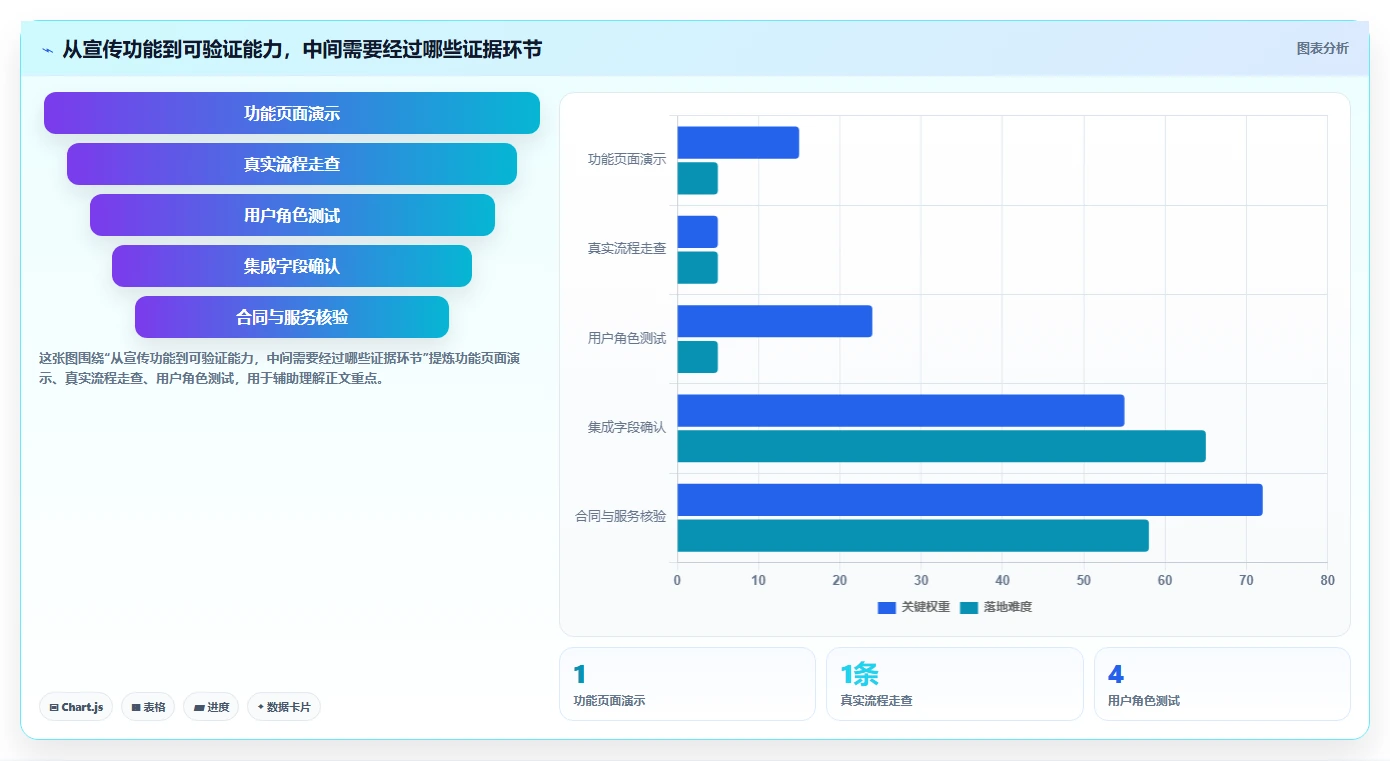Click the x-axis tick label 40
This screenshot has width=1390, height=761.
[x=1002, y=581]
